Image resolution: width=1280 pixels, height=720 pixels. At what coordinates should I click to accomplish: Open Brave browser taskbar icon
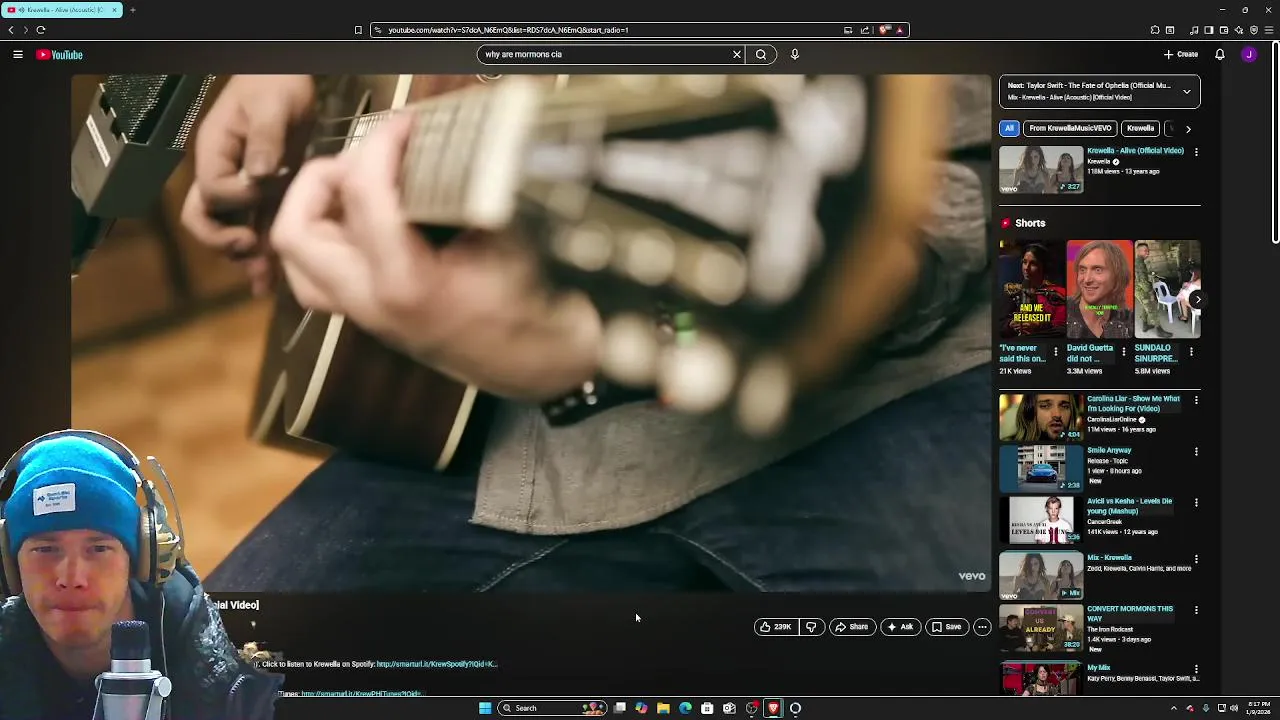[773, 708]
